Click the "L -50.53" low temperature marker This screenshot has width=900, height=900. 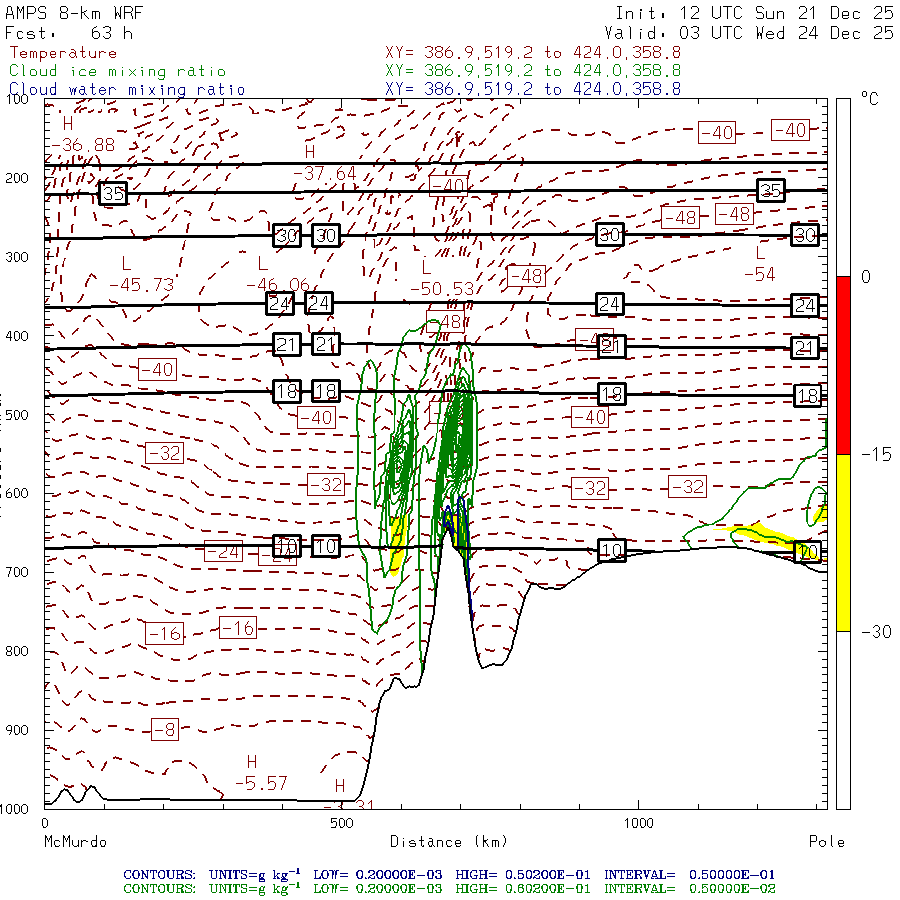pyautogui.click(x=442, y=278)
